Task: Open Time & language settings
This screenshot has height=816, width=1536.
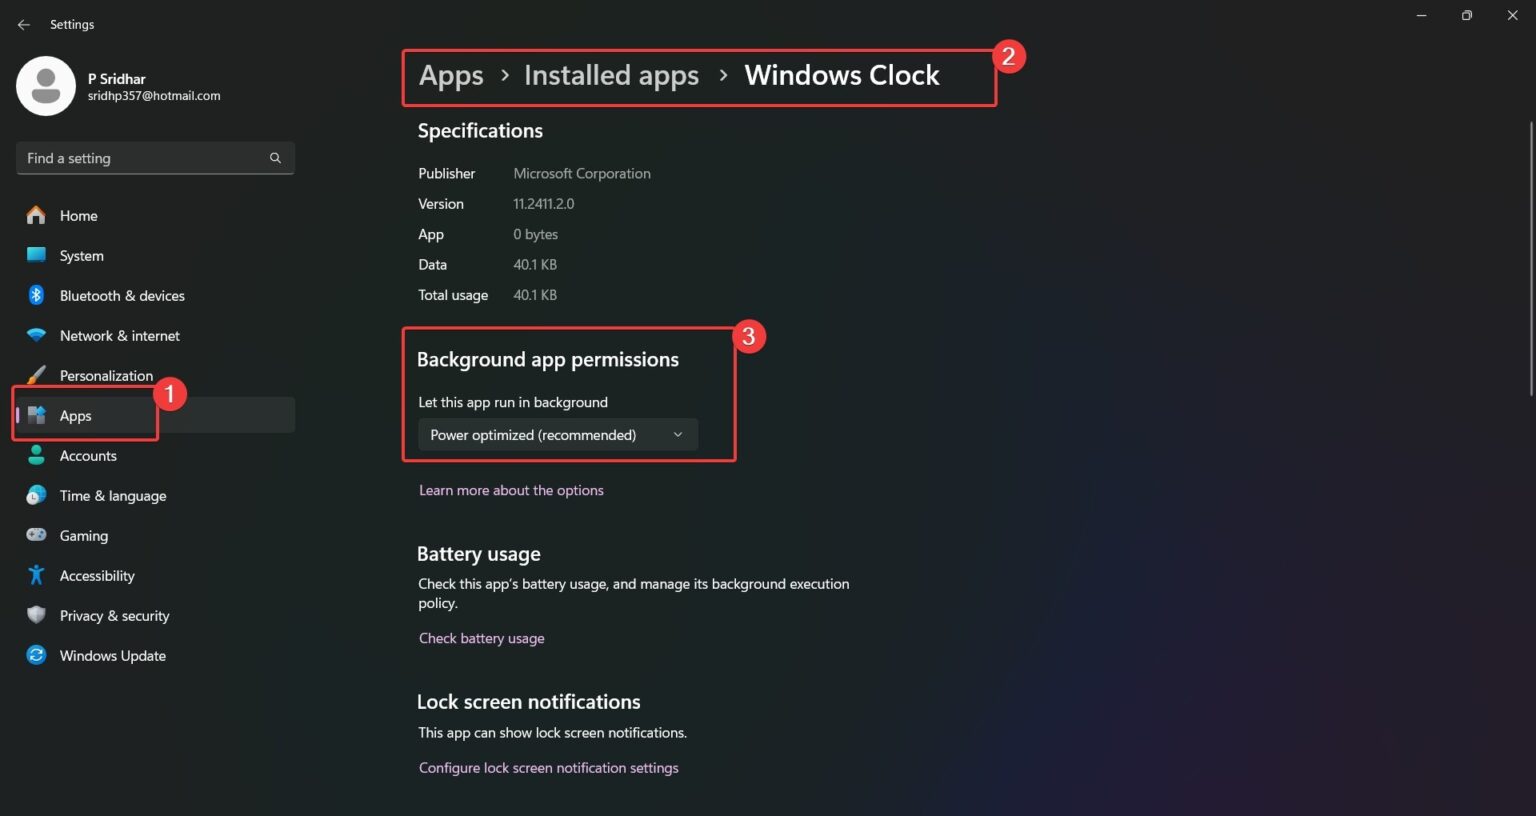Action: coord(36,495)
